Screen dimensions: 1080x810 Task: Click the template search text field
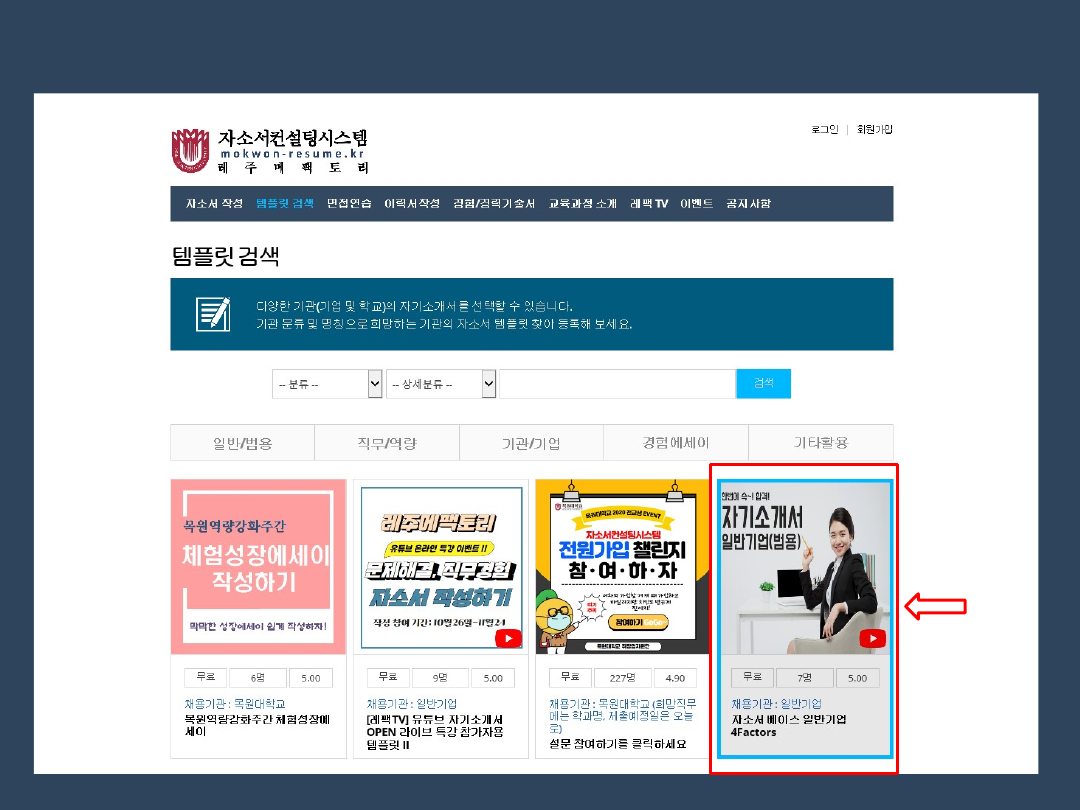tap(617, 384)
